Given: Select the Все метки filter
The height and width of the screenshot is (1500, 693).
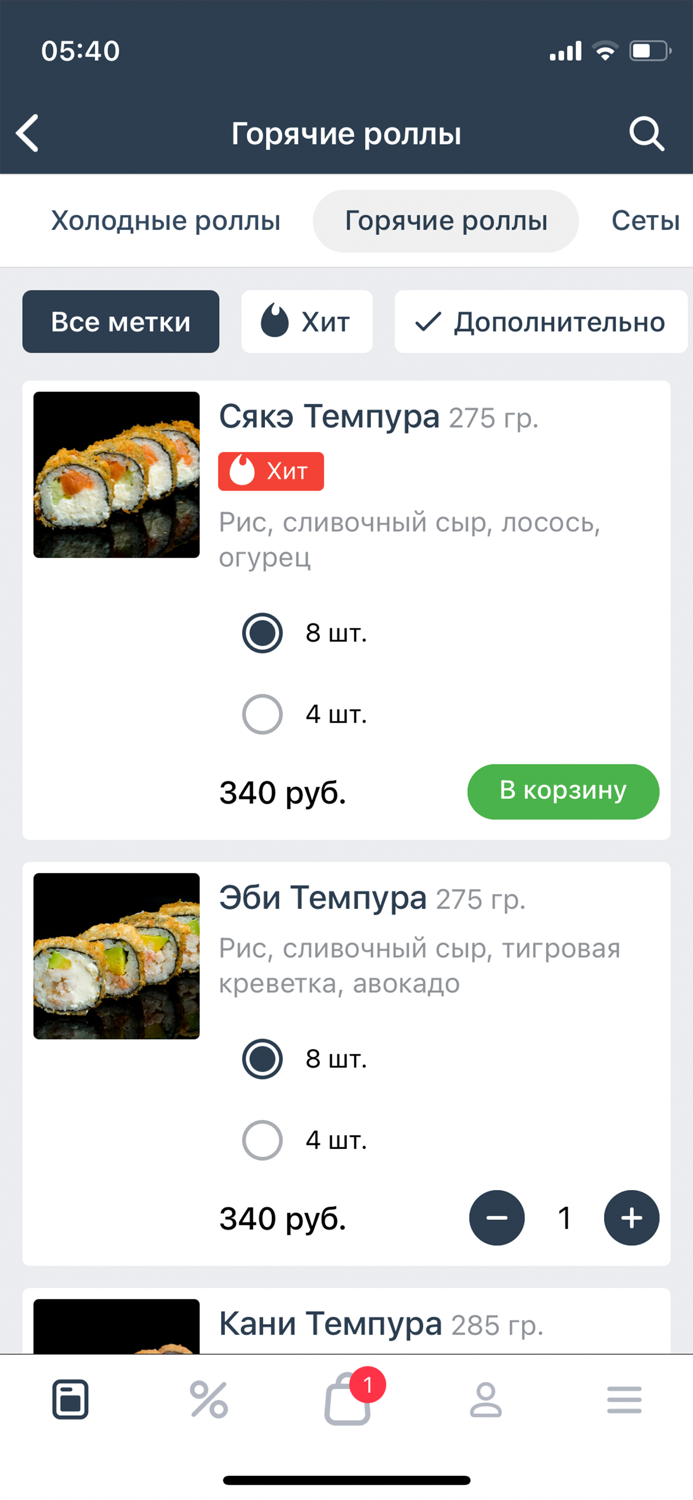Looking at the screenshot, I should (120, 321).
